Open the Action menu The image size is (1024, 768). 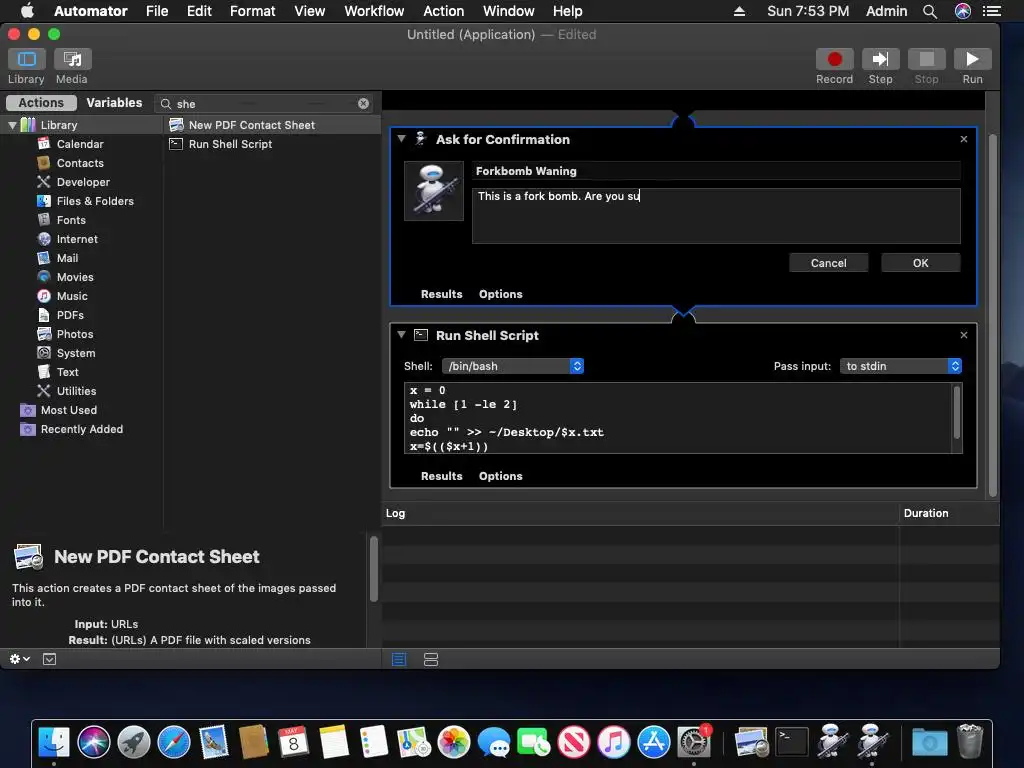pyautogui.click(x=443, y=11)
